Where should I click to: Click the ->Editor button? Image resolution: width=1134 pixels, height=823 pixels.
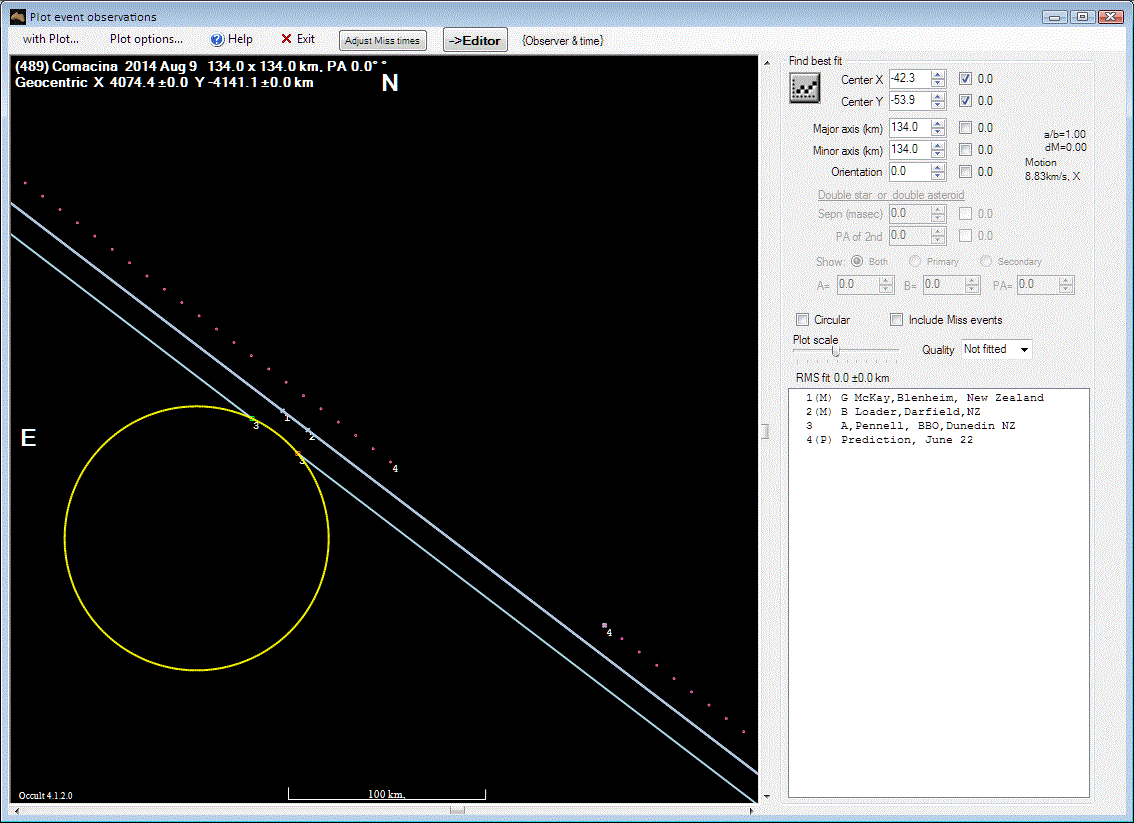click(x=475, y=40)
